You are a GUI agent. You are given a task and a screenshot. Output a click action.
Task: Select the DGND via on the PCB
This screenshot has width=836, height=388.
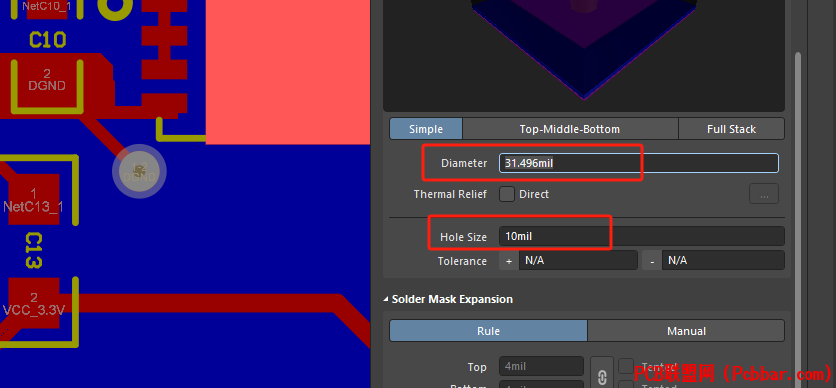139,172
